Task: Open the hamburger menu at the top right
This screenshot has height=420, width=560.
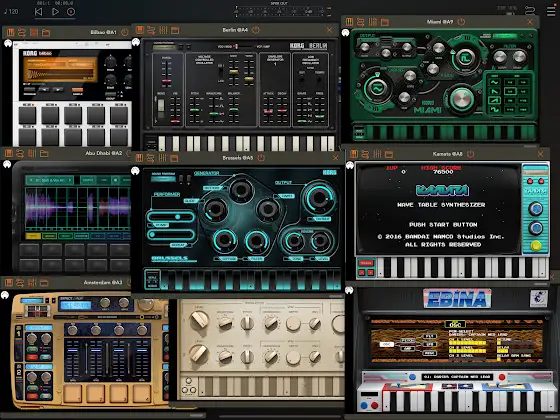Action: tap(551, 11)
